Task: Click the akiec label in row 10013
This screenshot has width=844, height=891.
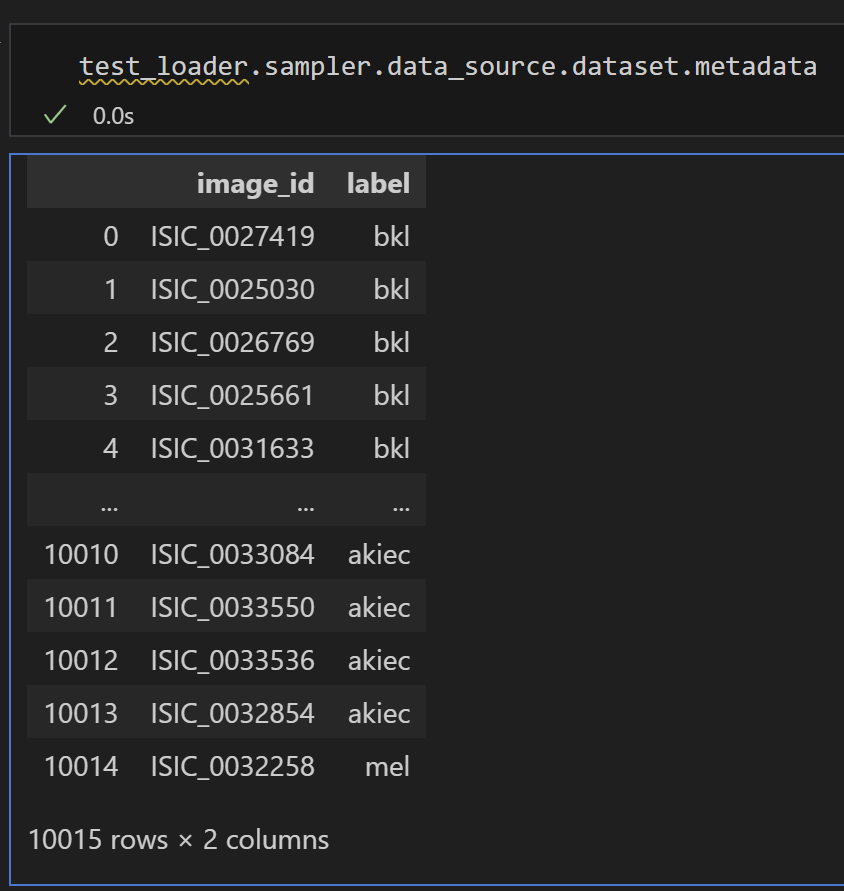Action: click(379, 713)
